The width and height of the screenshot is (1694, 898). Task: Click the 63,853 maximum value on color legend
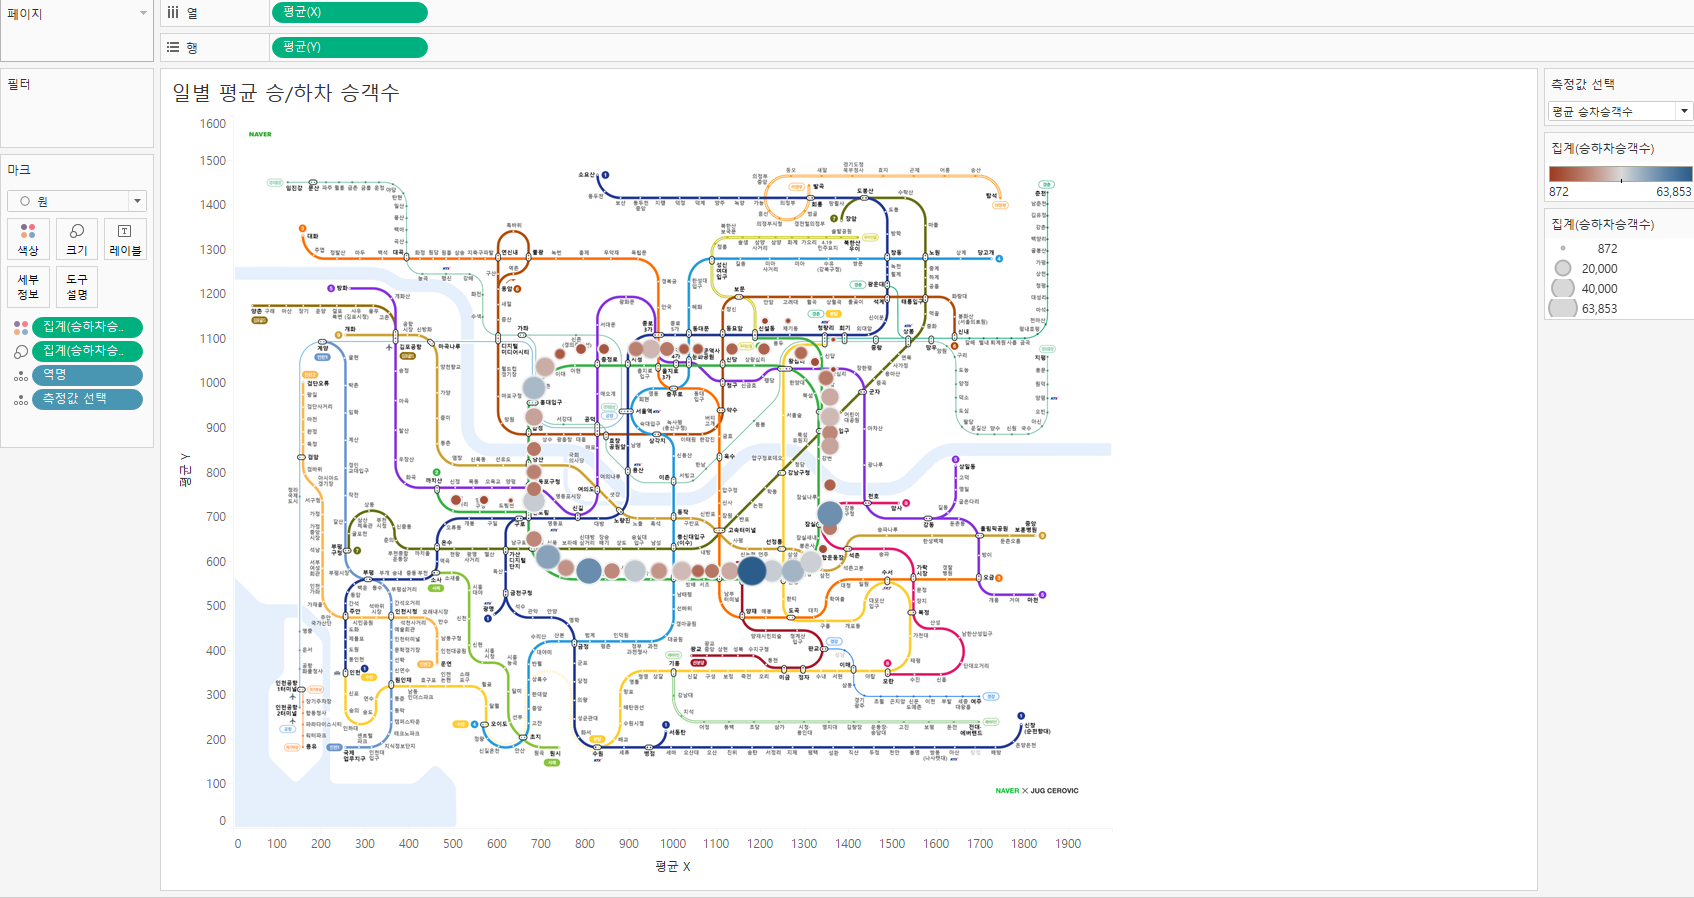click(x=1674, y=192)
